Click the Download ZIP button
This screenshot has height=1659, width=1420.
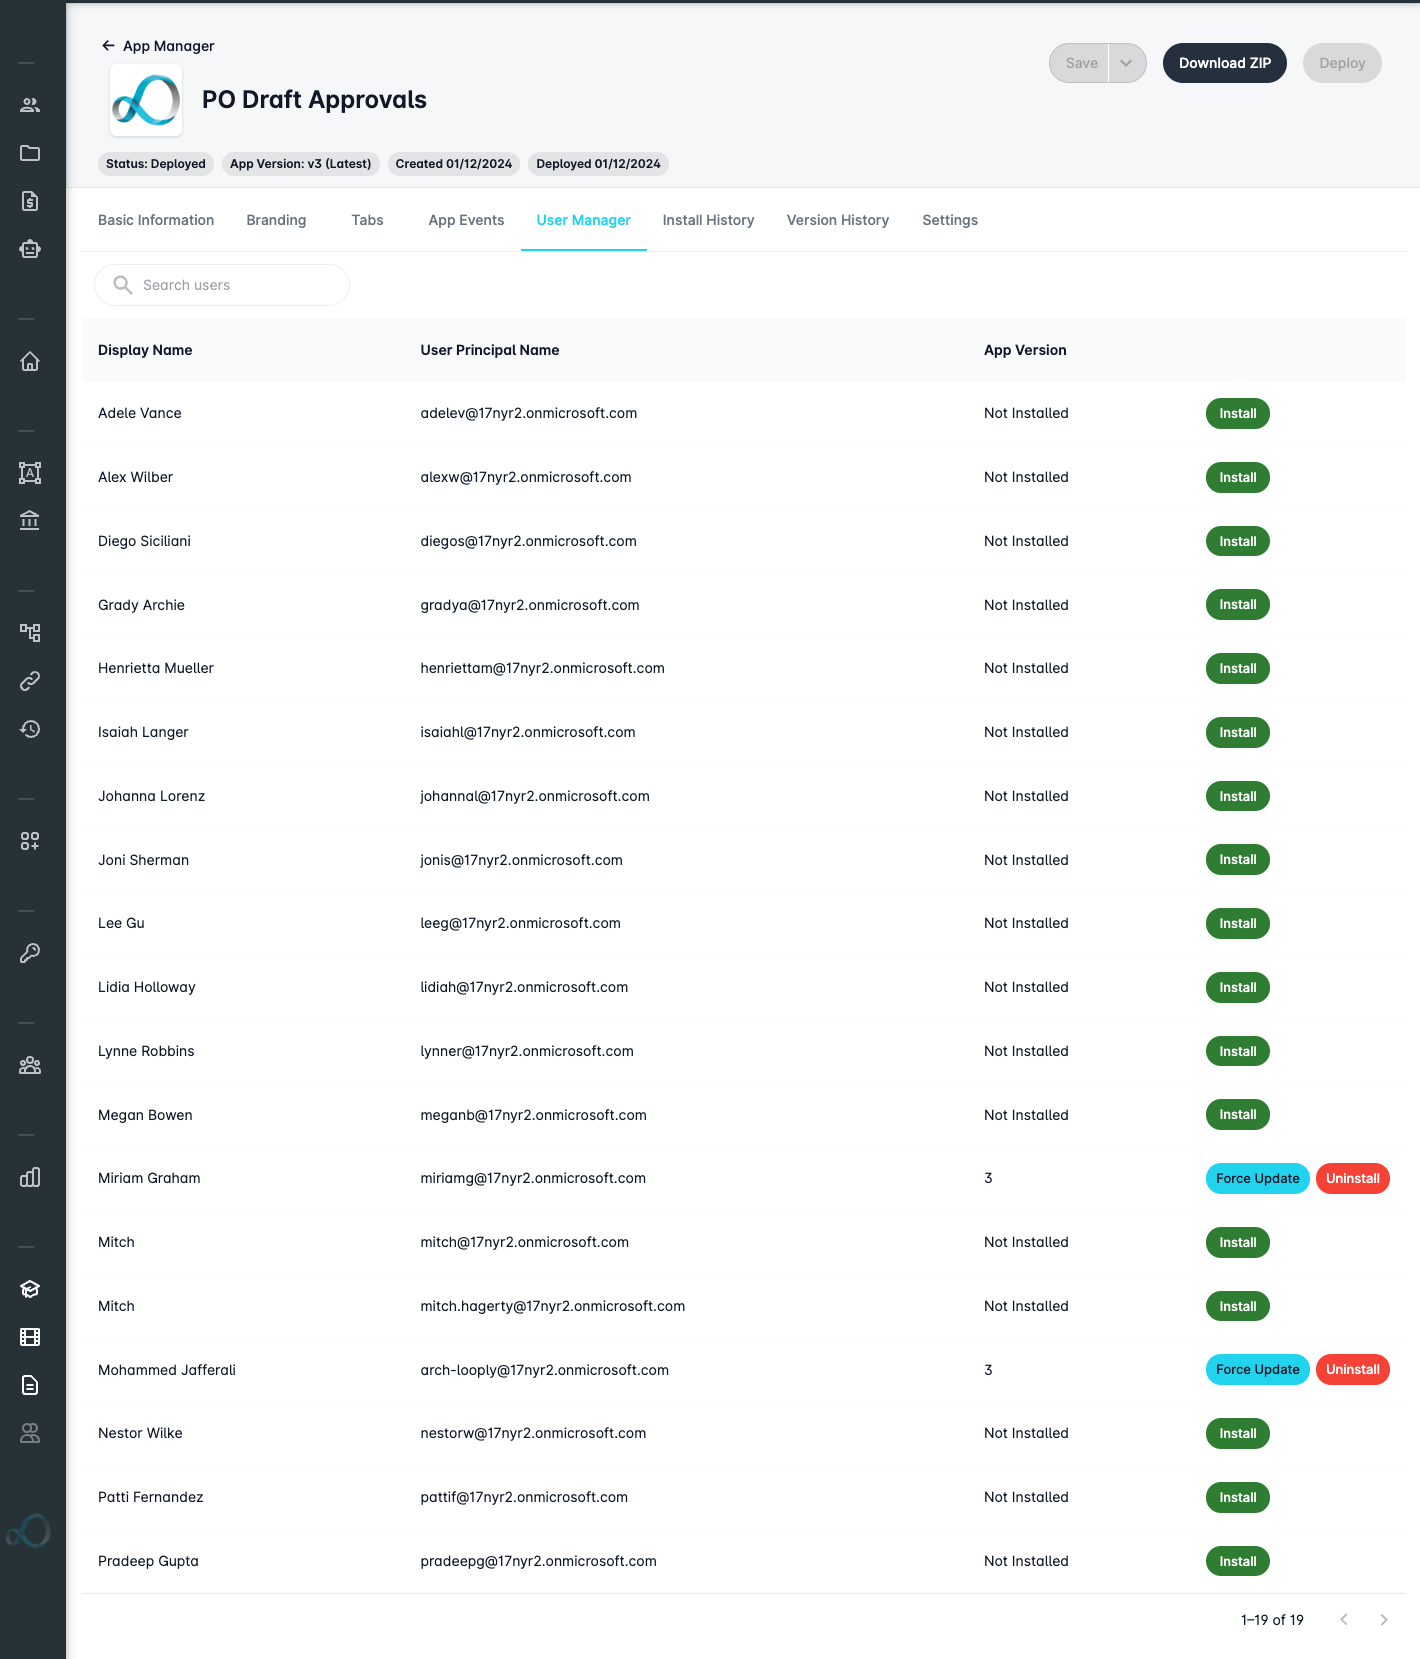1224,63
